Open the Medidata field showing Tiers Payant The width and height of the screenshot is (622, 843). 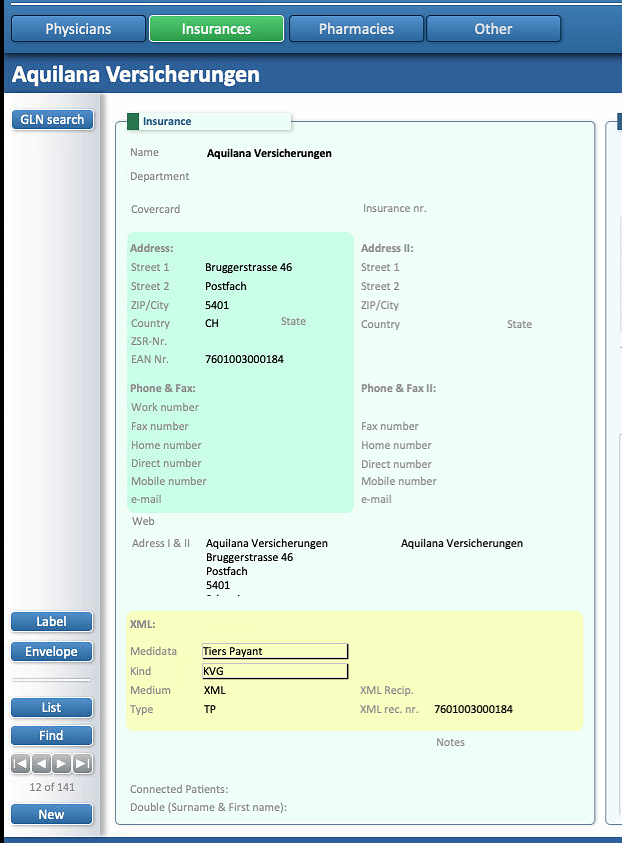point(275,651)
